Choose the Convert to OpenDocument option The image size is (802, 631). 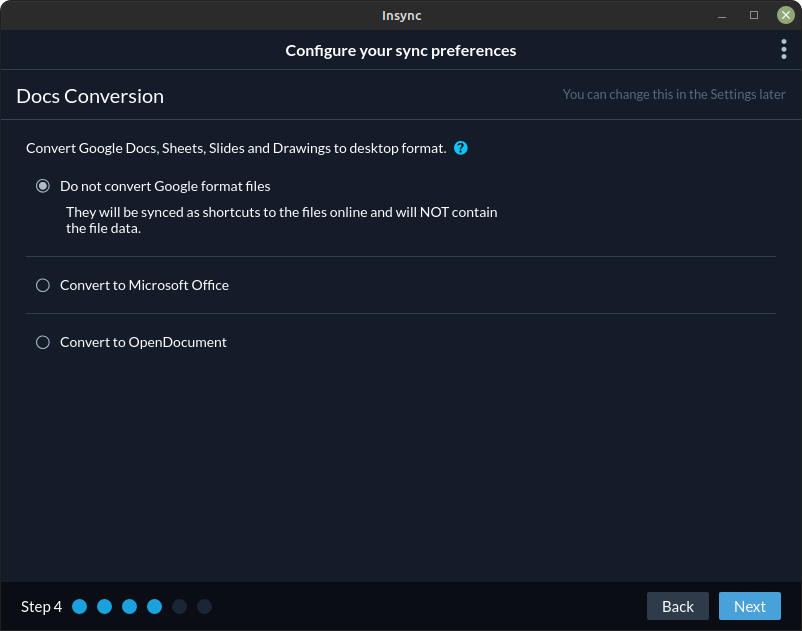pyautogui.click(x=43, y=342)
